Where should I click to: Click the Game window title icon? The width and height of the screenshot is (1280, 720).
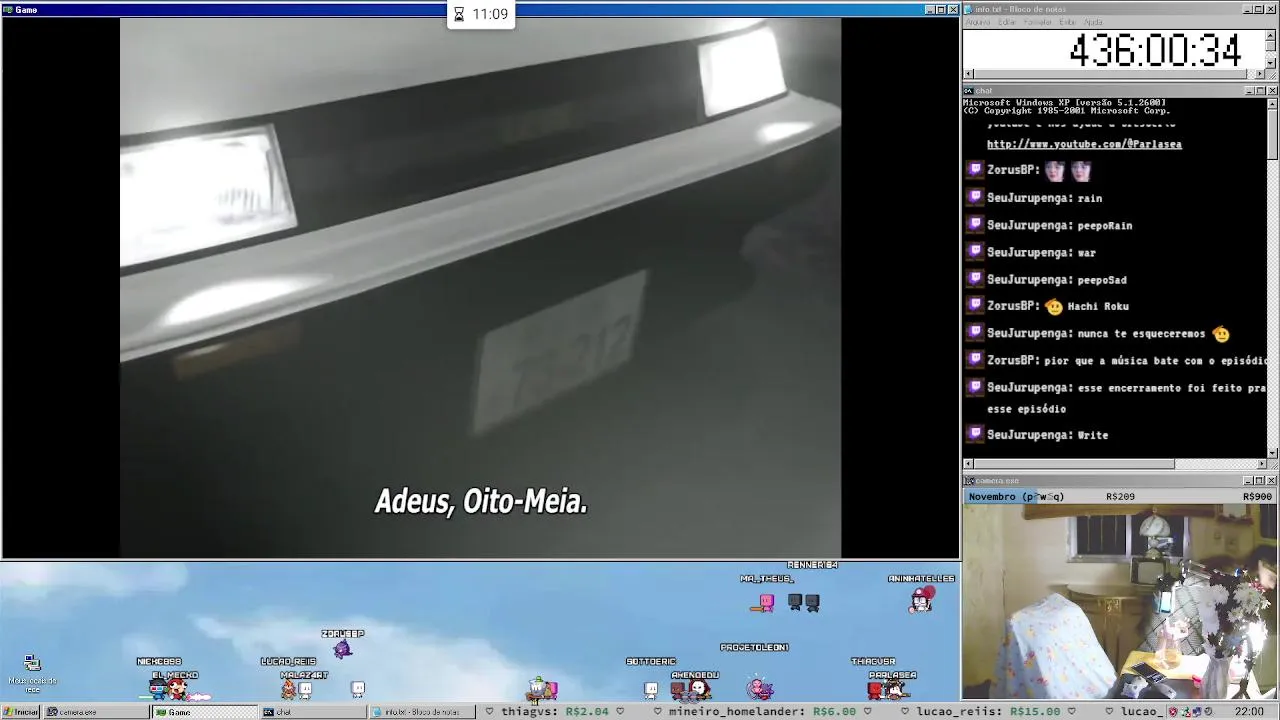tap(8, 9)
